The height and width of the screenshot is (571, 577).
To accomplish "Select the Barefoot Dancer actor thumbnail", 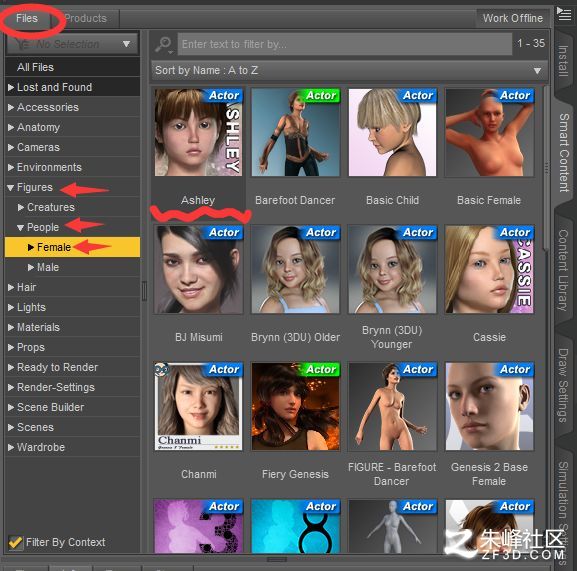I will (295, 132).
